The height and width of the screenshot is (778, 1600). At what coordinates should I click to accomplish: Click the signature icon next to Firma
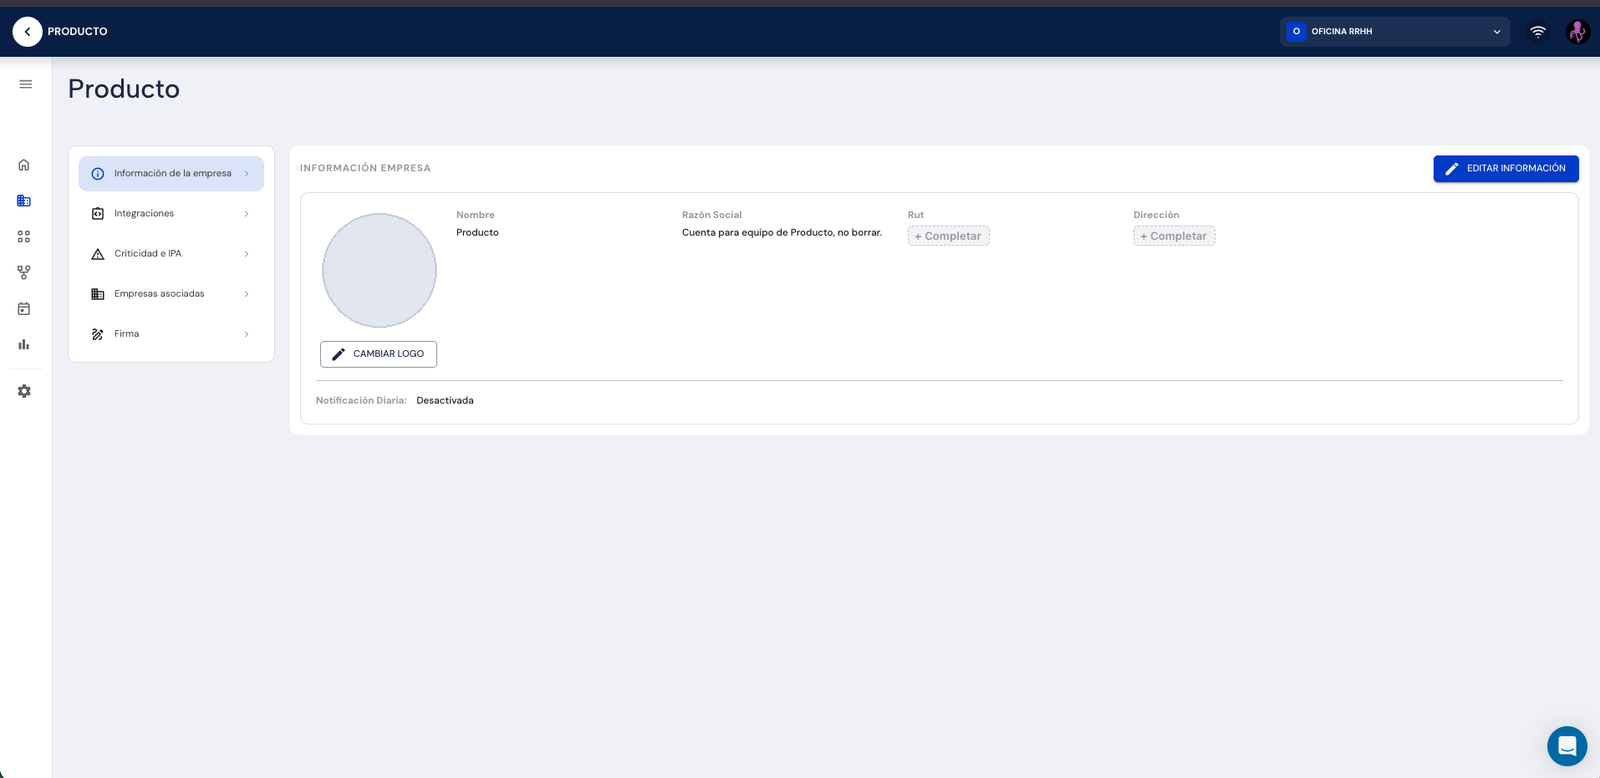tap(98, 334)
